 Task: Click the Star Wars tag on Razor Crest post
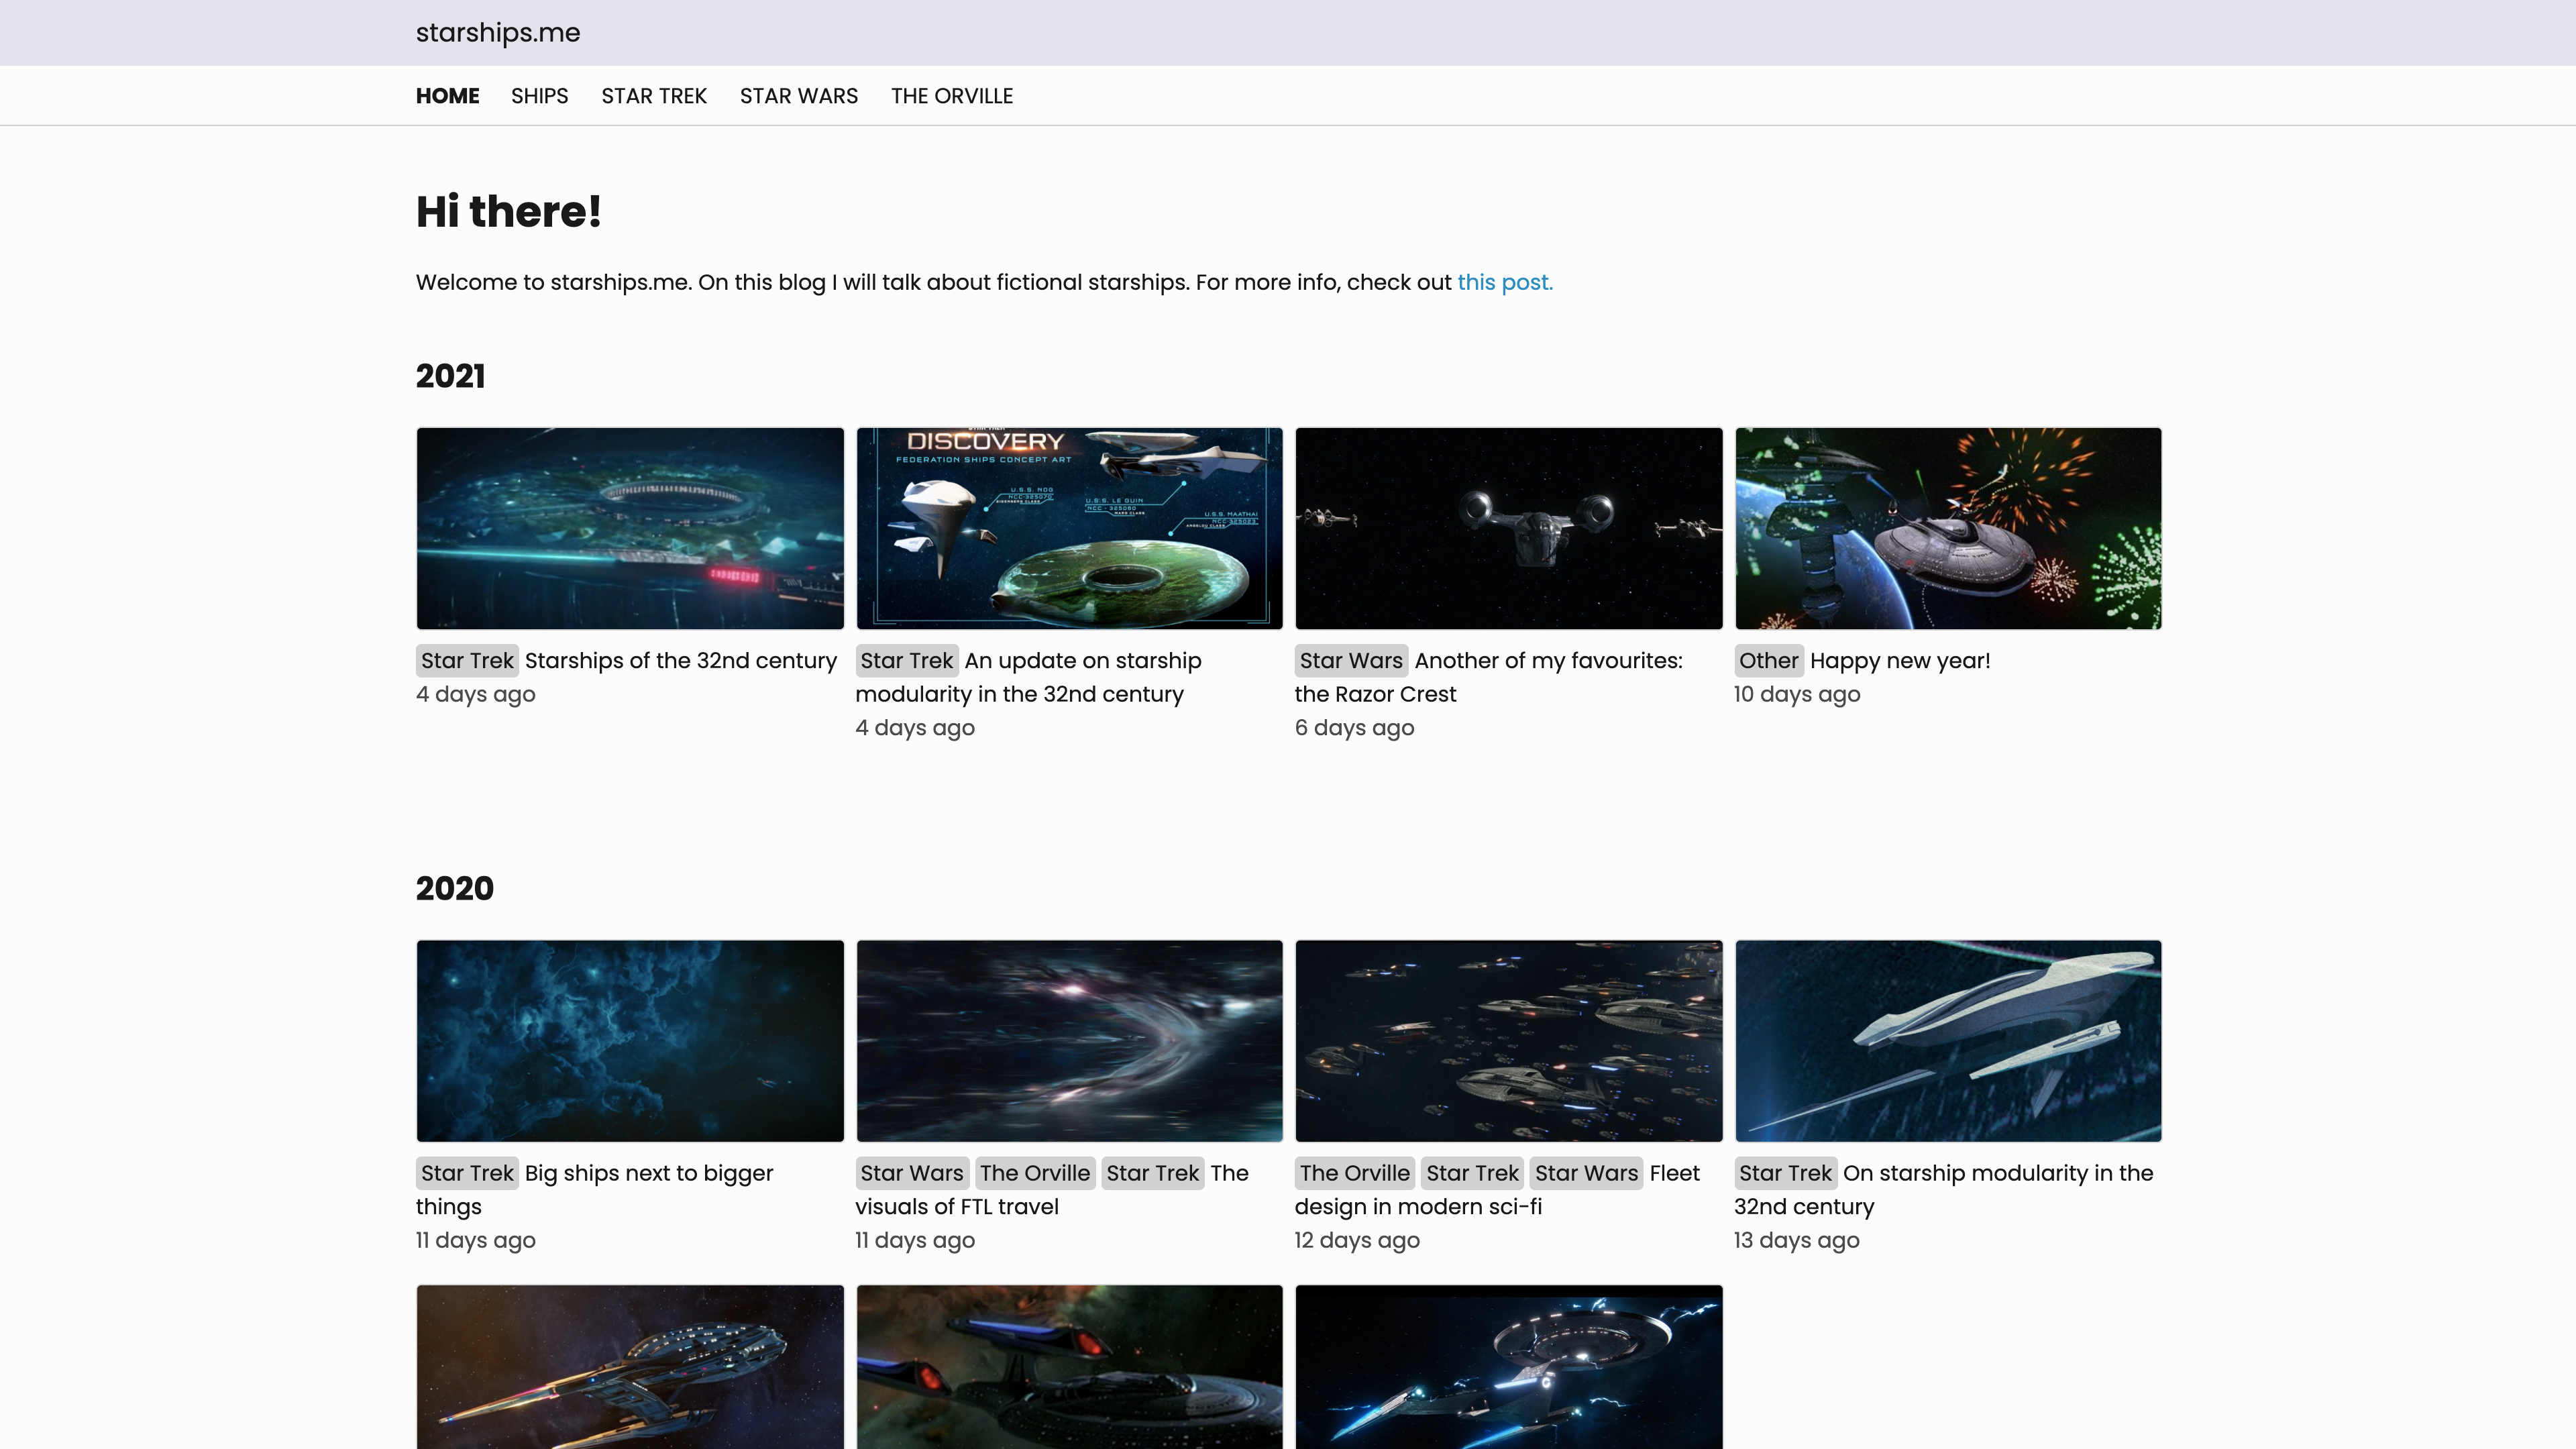pyautogui.click(x=1350, y=661)
